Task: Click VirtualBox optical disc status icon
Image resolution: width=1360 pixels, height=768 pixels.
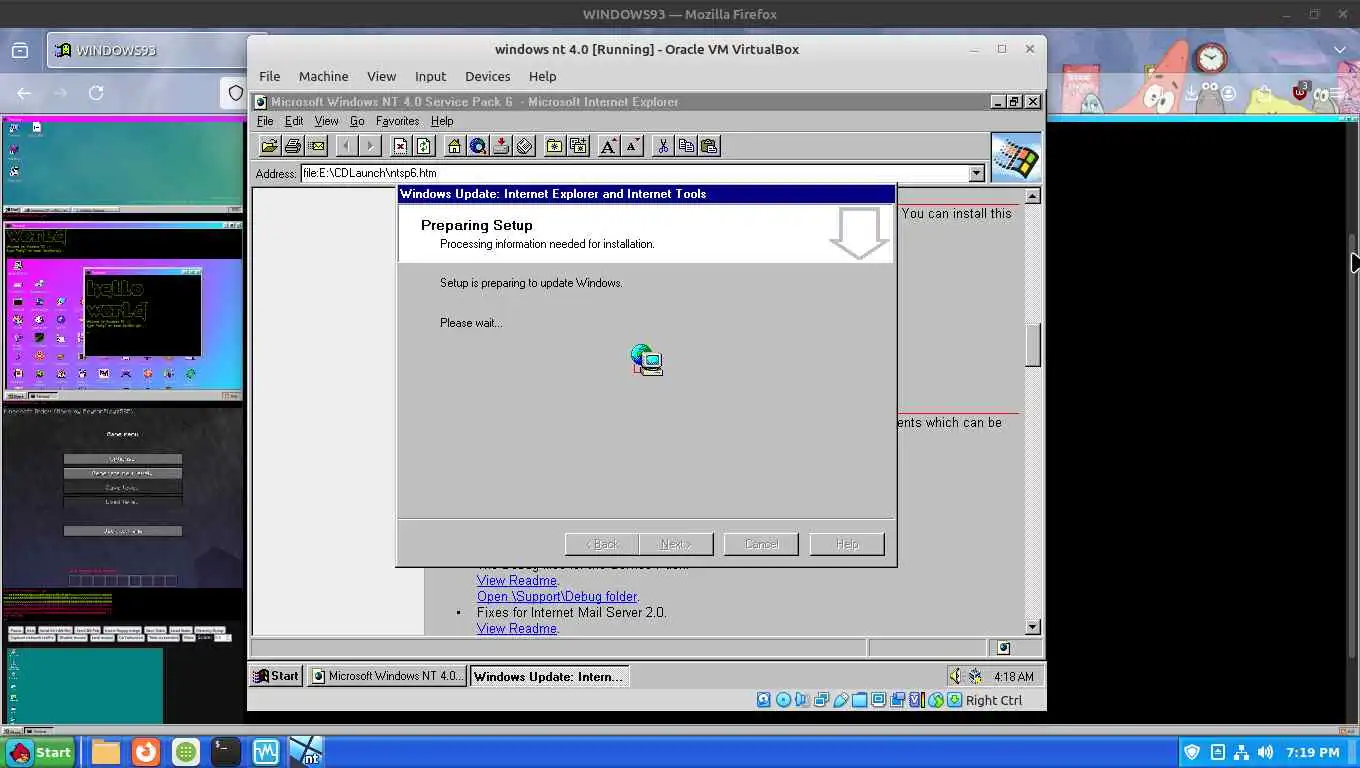Action: coord(783,700)
